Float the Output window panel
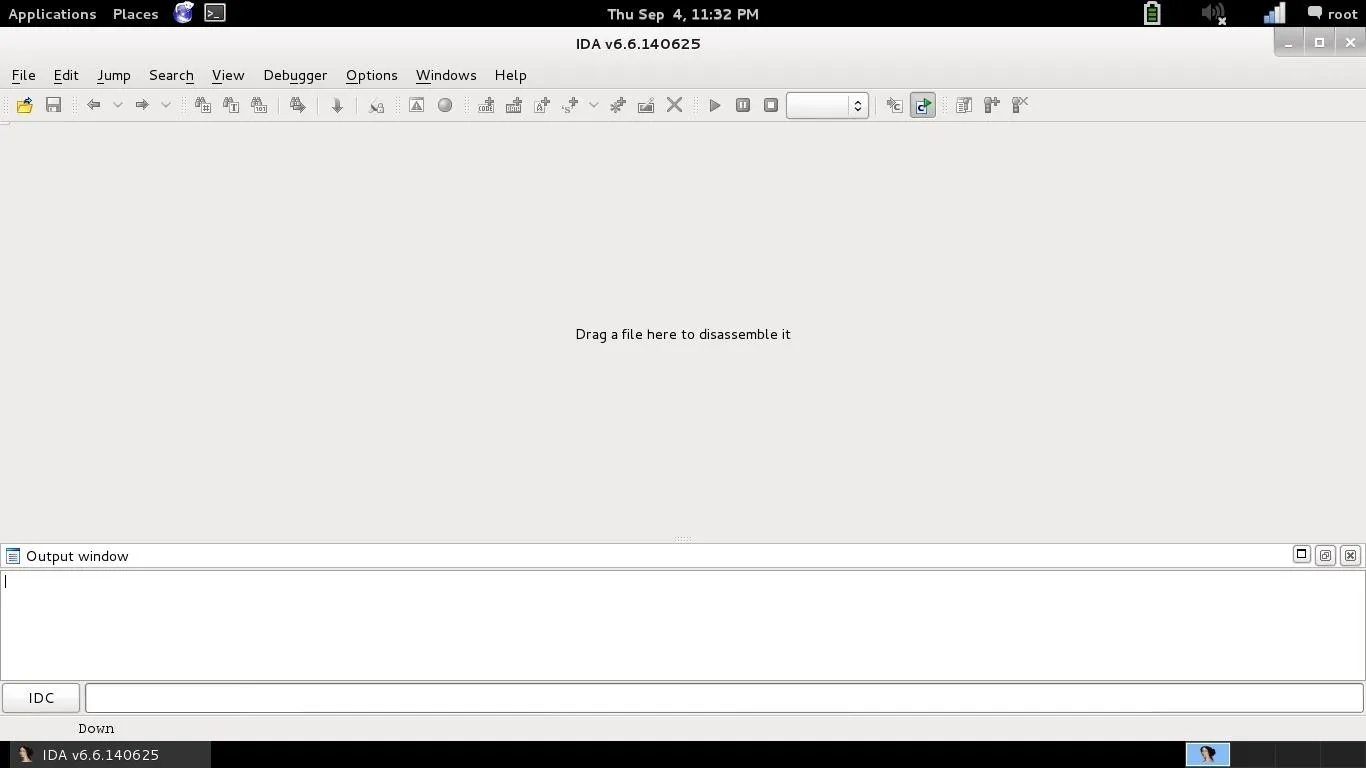 coord(1325,555)
